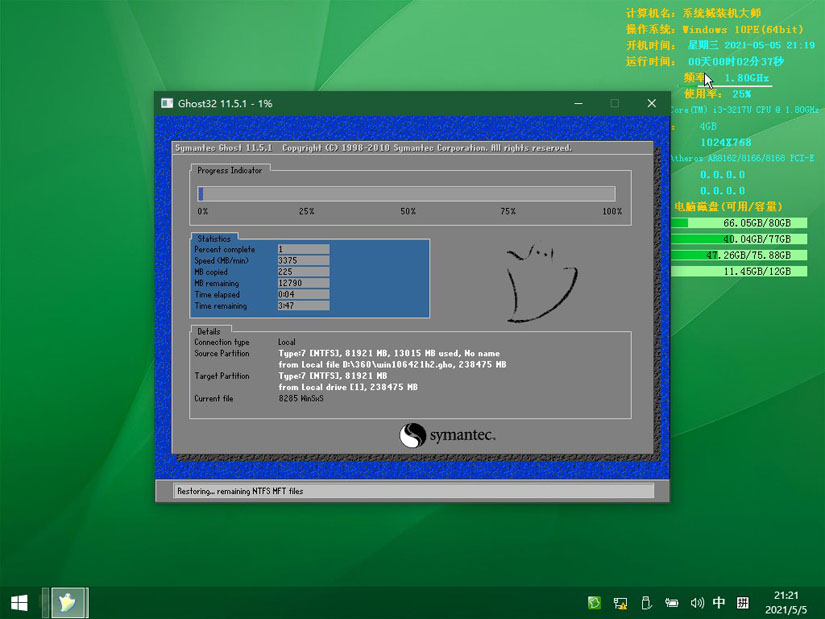The height and width of the screenshot is (619, 825).
Task: Click the power battery tray icon
Action: (x=672, y=603)
